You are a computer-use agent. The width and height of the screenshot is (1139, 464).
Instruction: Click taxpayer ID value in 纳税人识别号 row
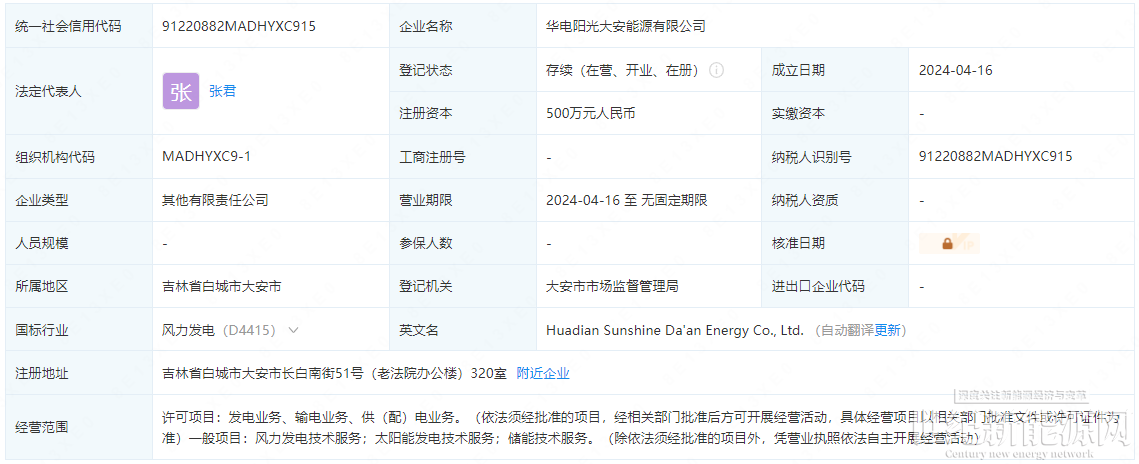point(995,157)
